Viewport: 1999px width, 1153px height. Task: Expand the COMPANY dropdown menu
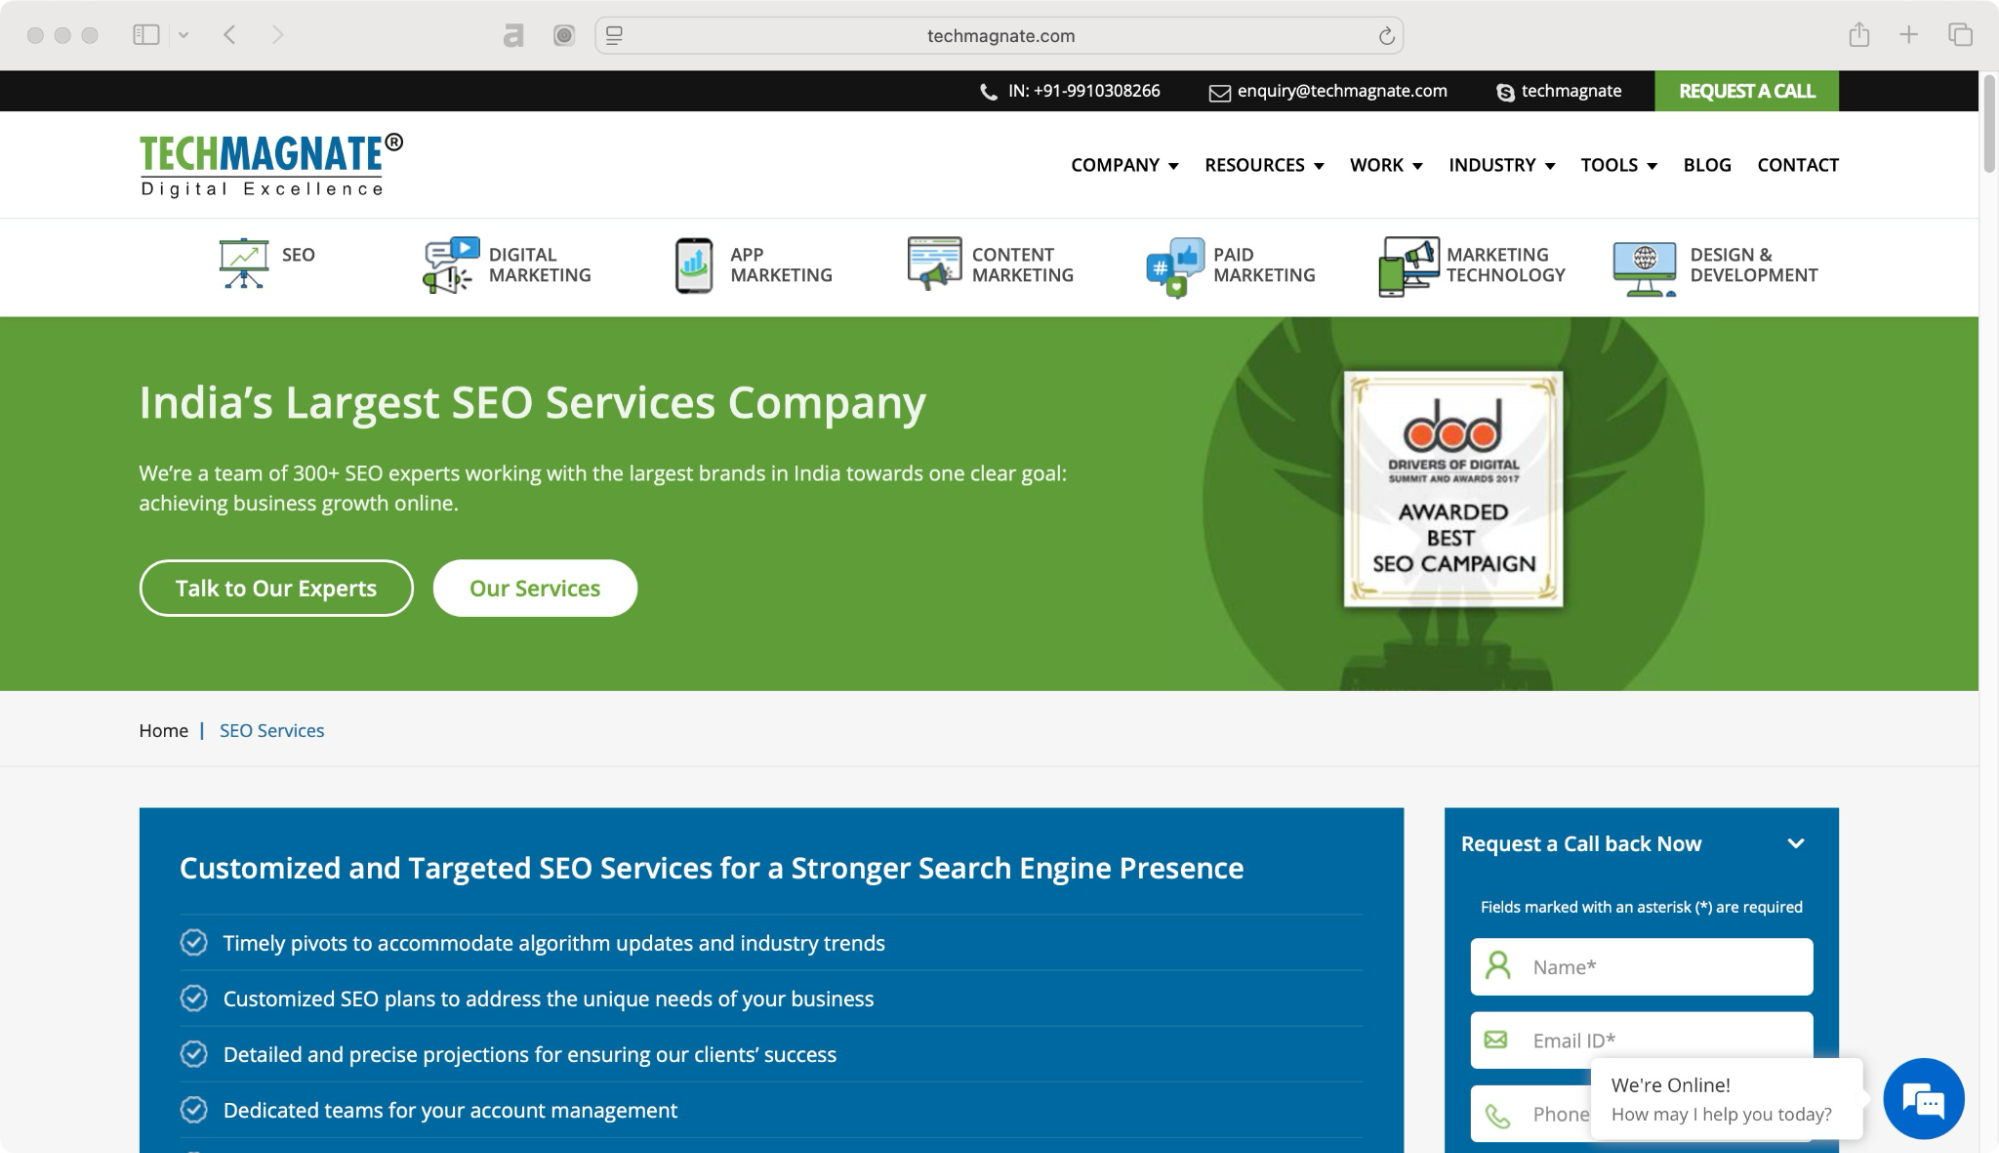coord(1124,165)
